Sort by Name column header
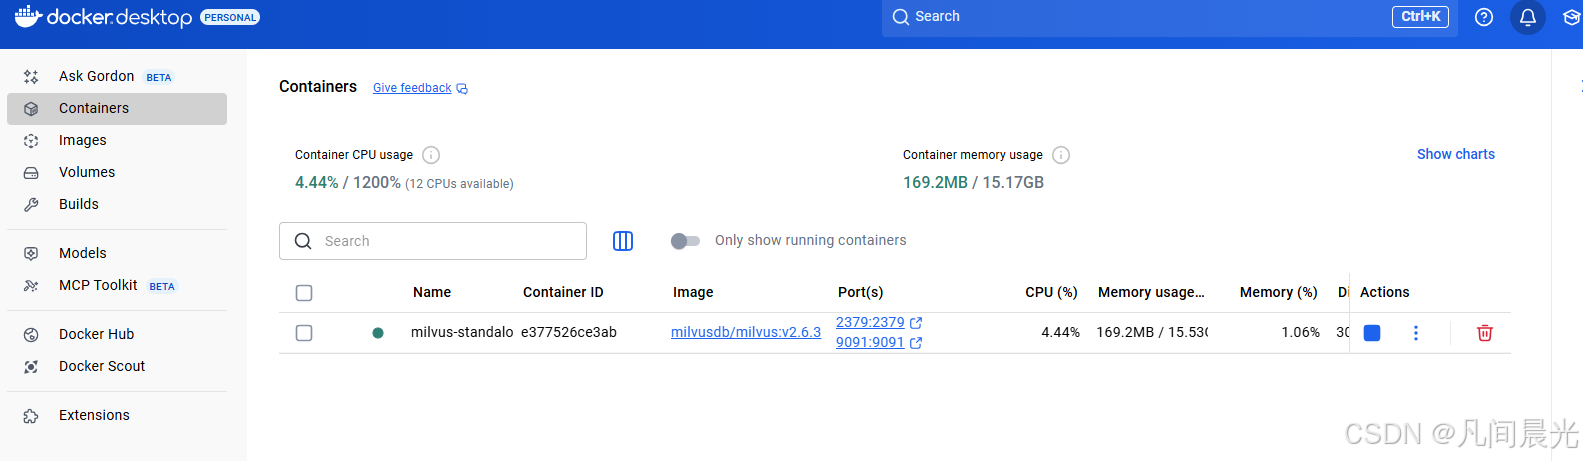Screen dimensions: 1583x461 pyautogui.click(x=432, y=292)
